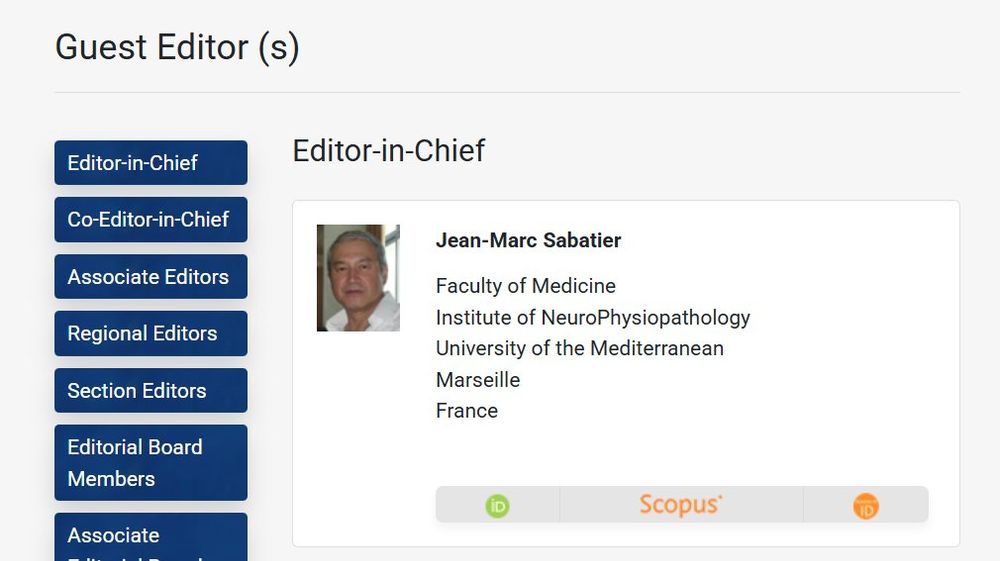Click the Guest Editor (s) page heading

[177, 47]
